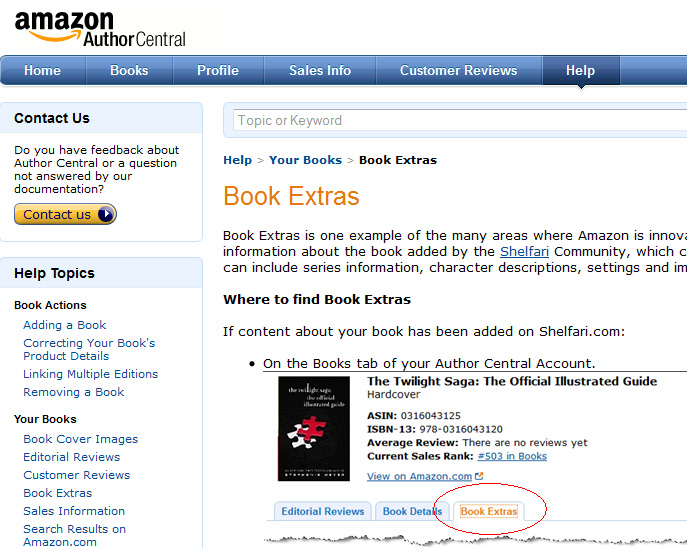Follow the Shelfari link in the description
Screen dimensions: 687x549
[524, 251]
